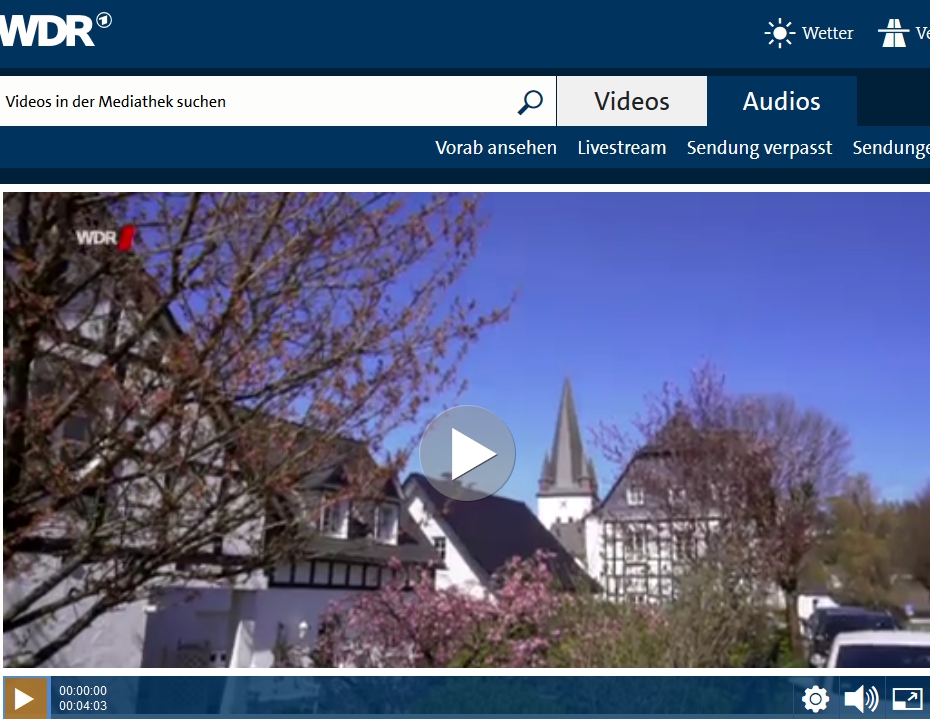Viewport: 930px width, 719px height.
Task: Click the highway traffic icon
Action: [x=892, y=33]
